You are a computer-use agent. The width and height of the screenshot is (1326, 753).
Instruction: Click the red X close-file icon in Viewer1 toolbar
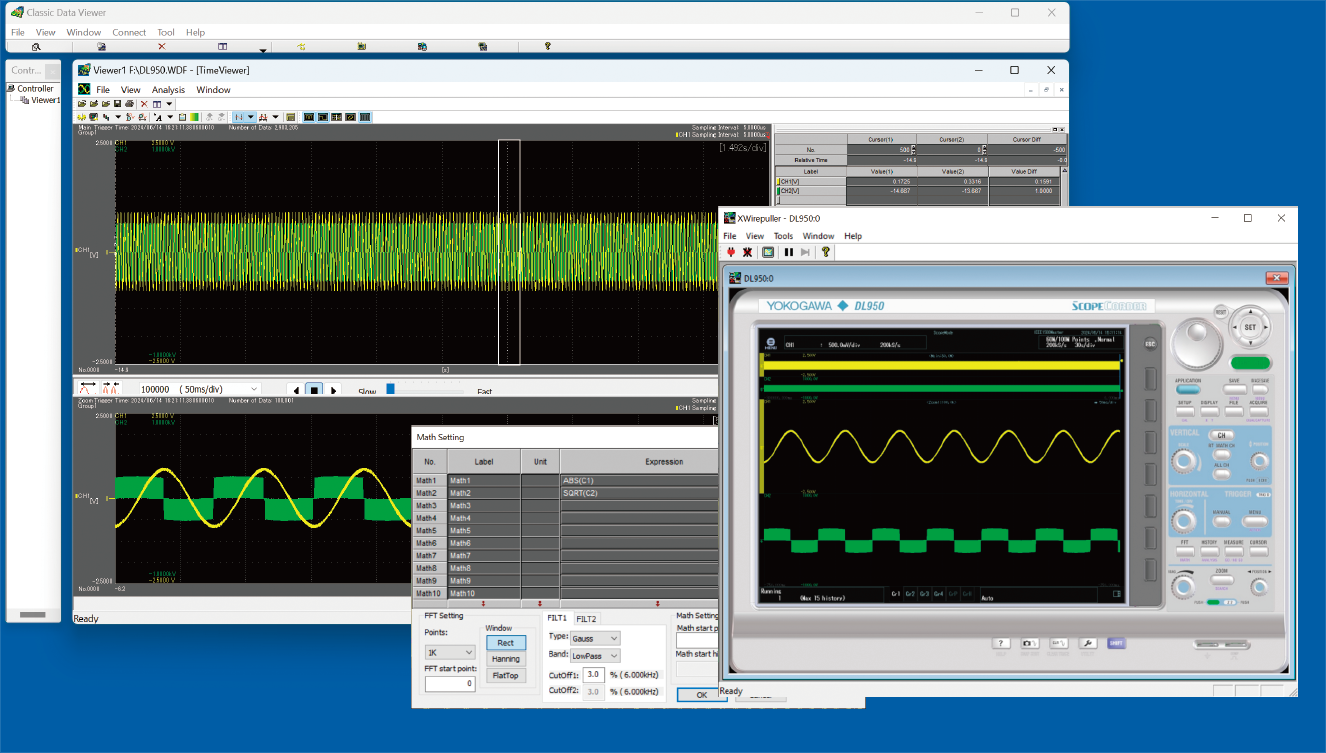point(144,104)
